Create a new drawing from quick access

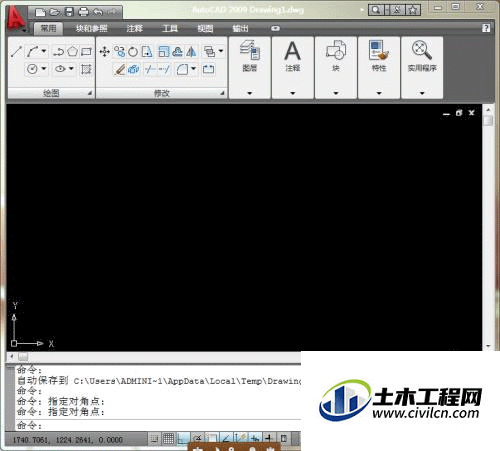click(40, 12)
